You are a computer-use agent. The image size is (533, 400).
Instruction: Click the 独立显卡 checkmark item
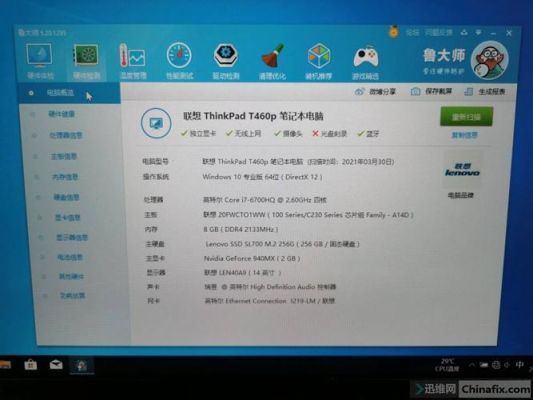point(199,134)
